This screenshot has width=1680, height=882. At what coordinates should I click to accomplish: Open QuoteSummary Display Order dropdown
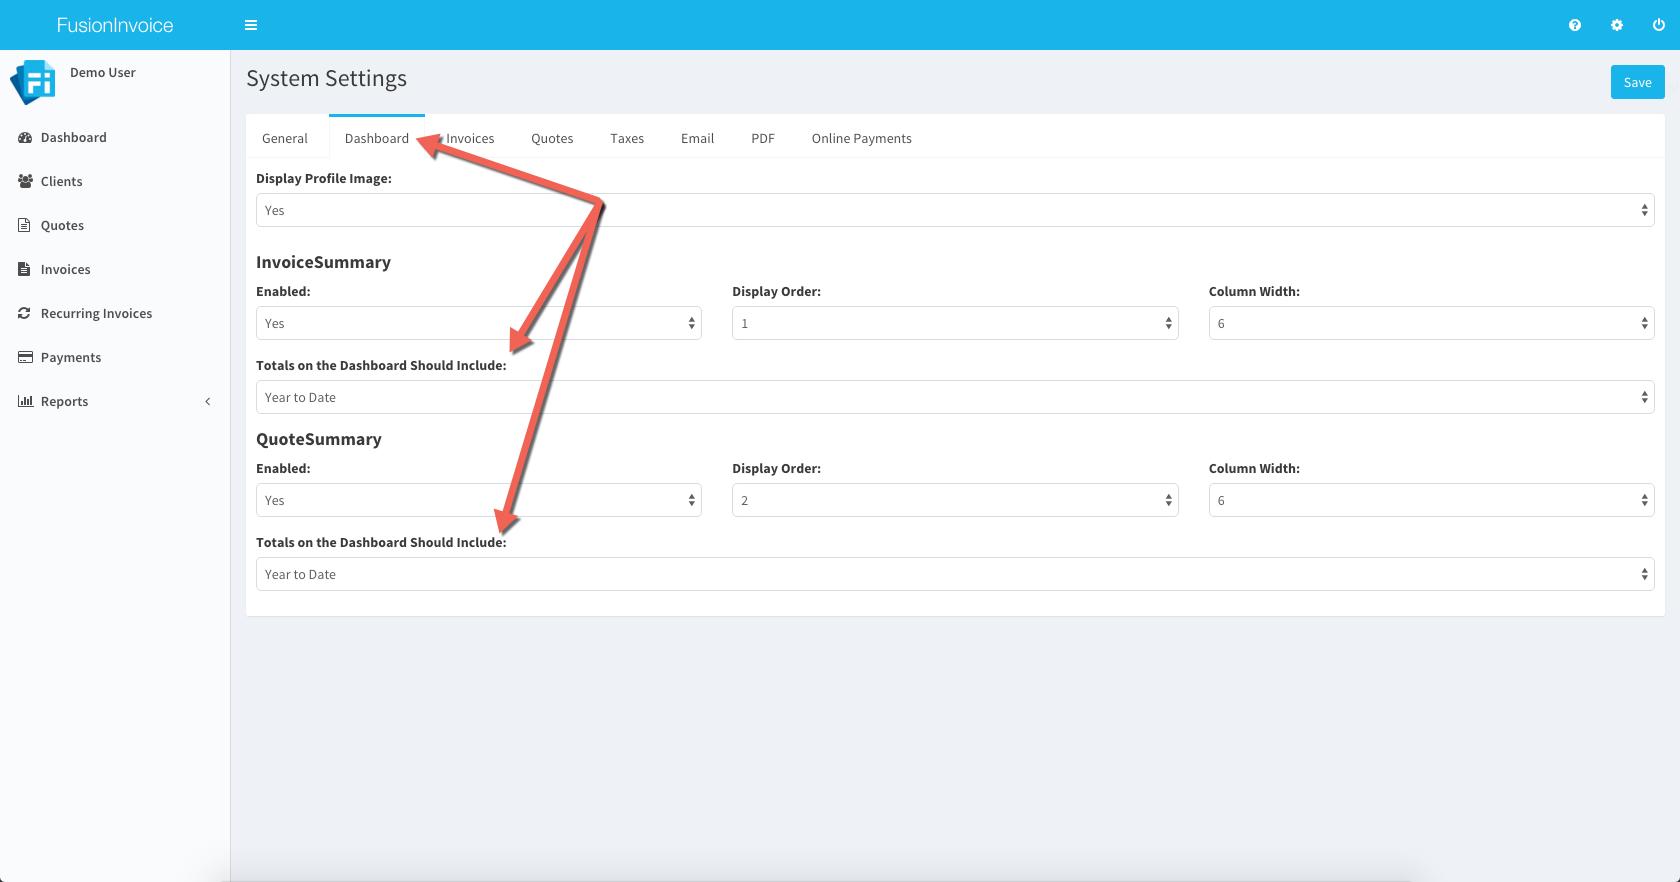[x=954, y=501]
